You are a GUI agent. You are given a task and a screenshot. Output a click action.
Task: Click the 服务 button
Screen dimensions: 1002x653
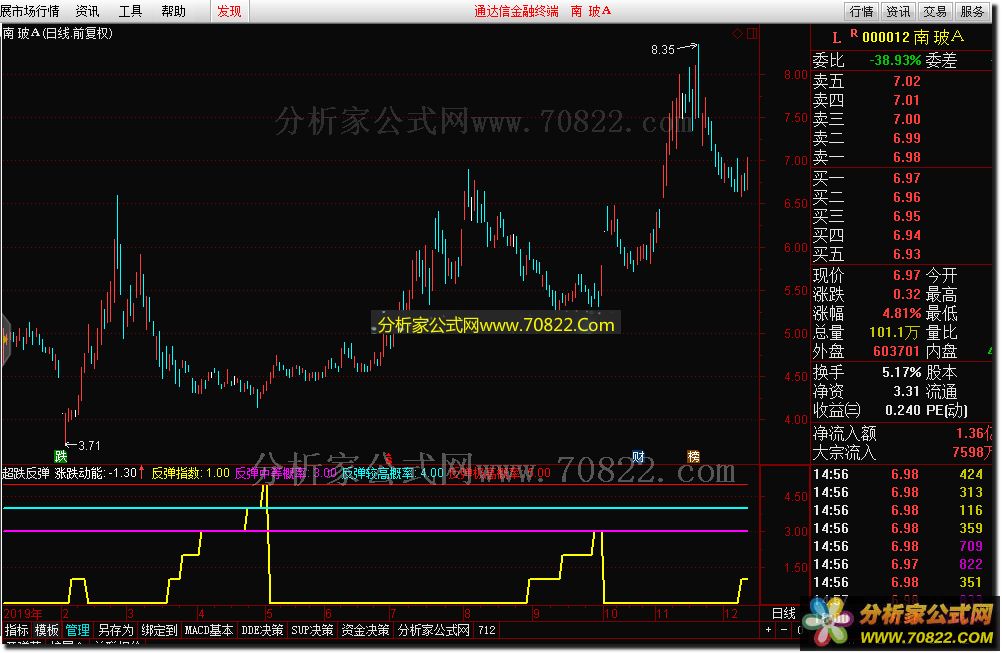(x=971, y=11)
